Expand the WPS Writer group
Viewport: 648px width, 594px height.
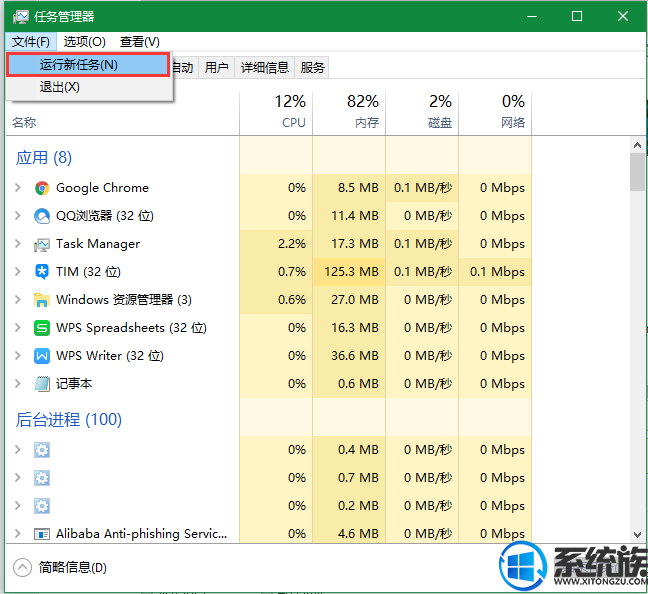point(17,355)
